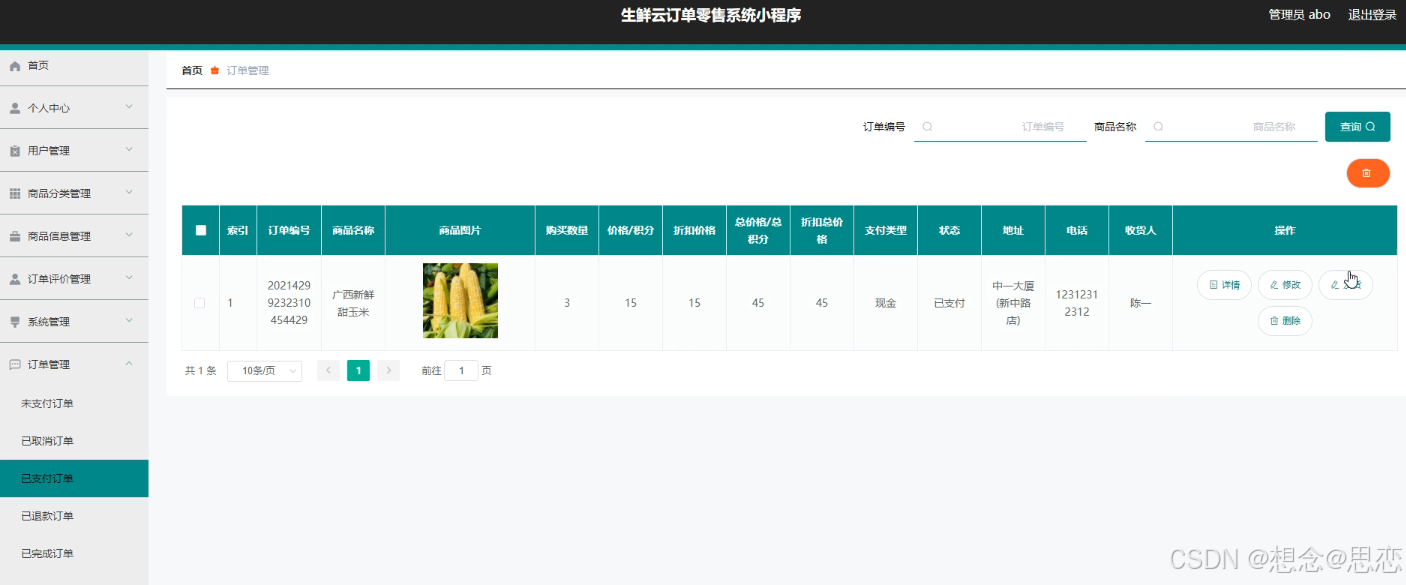Viewport: 1406px width, 585px height.
Task: Click the clipboard icon for 用户管理
Action: [x=15, y=151]
